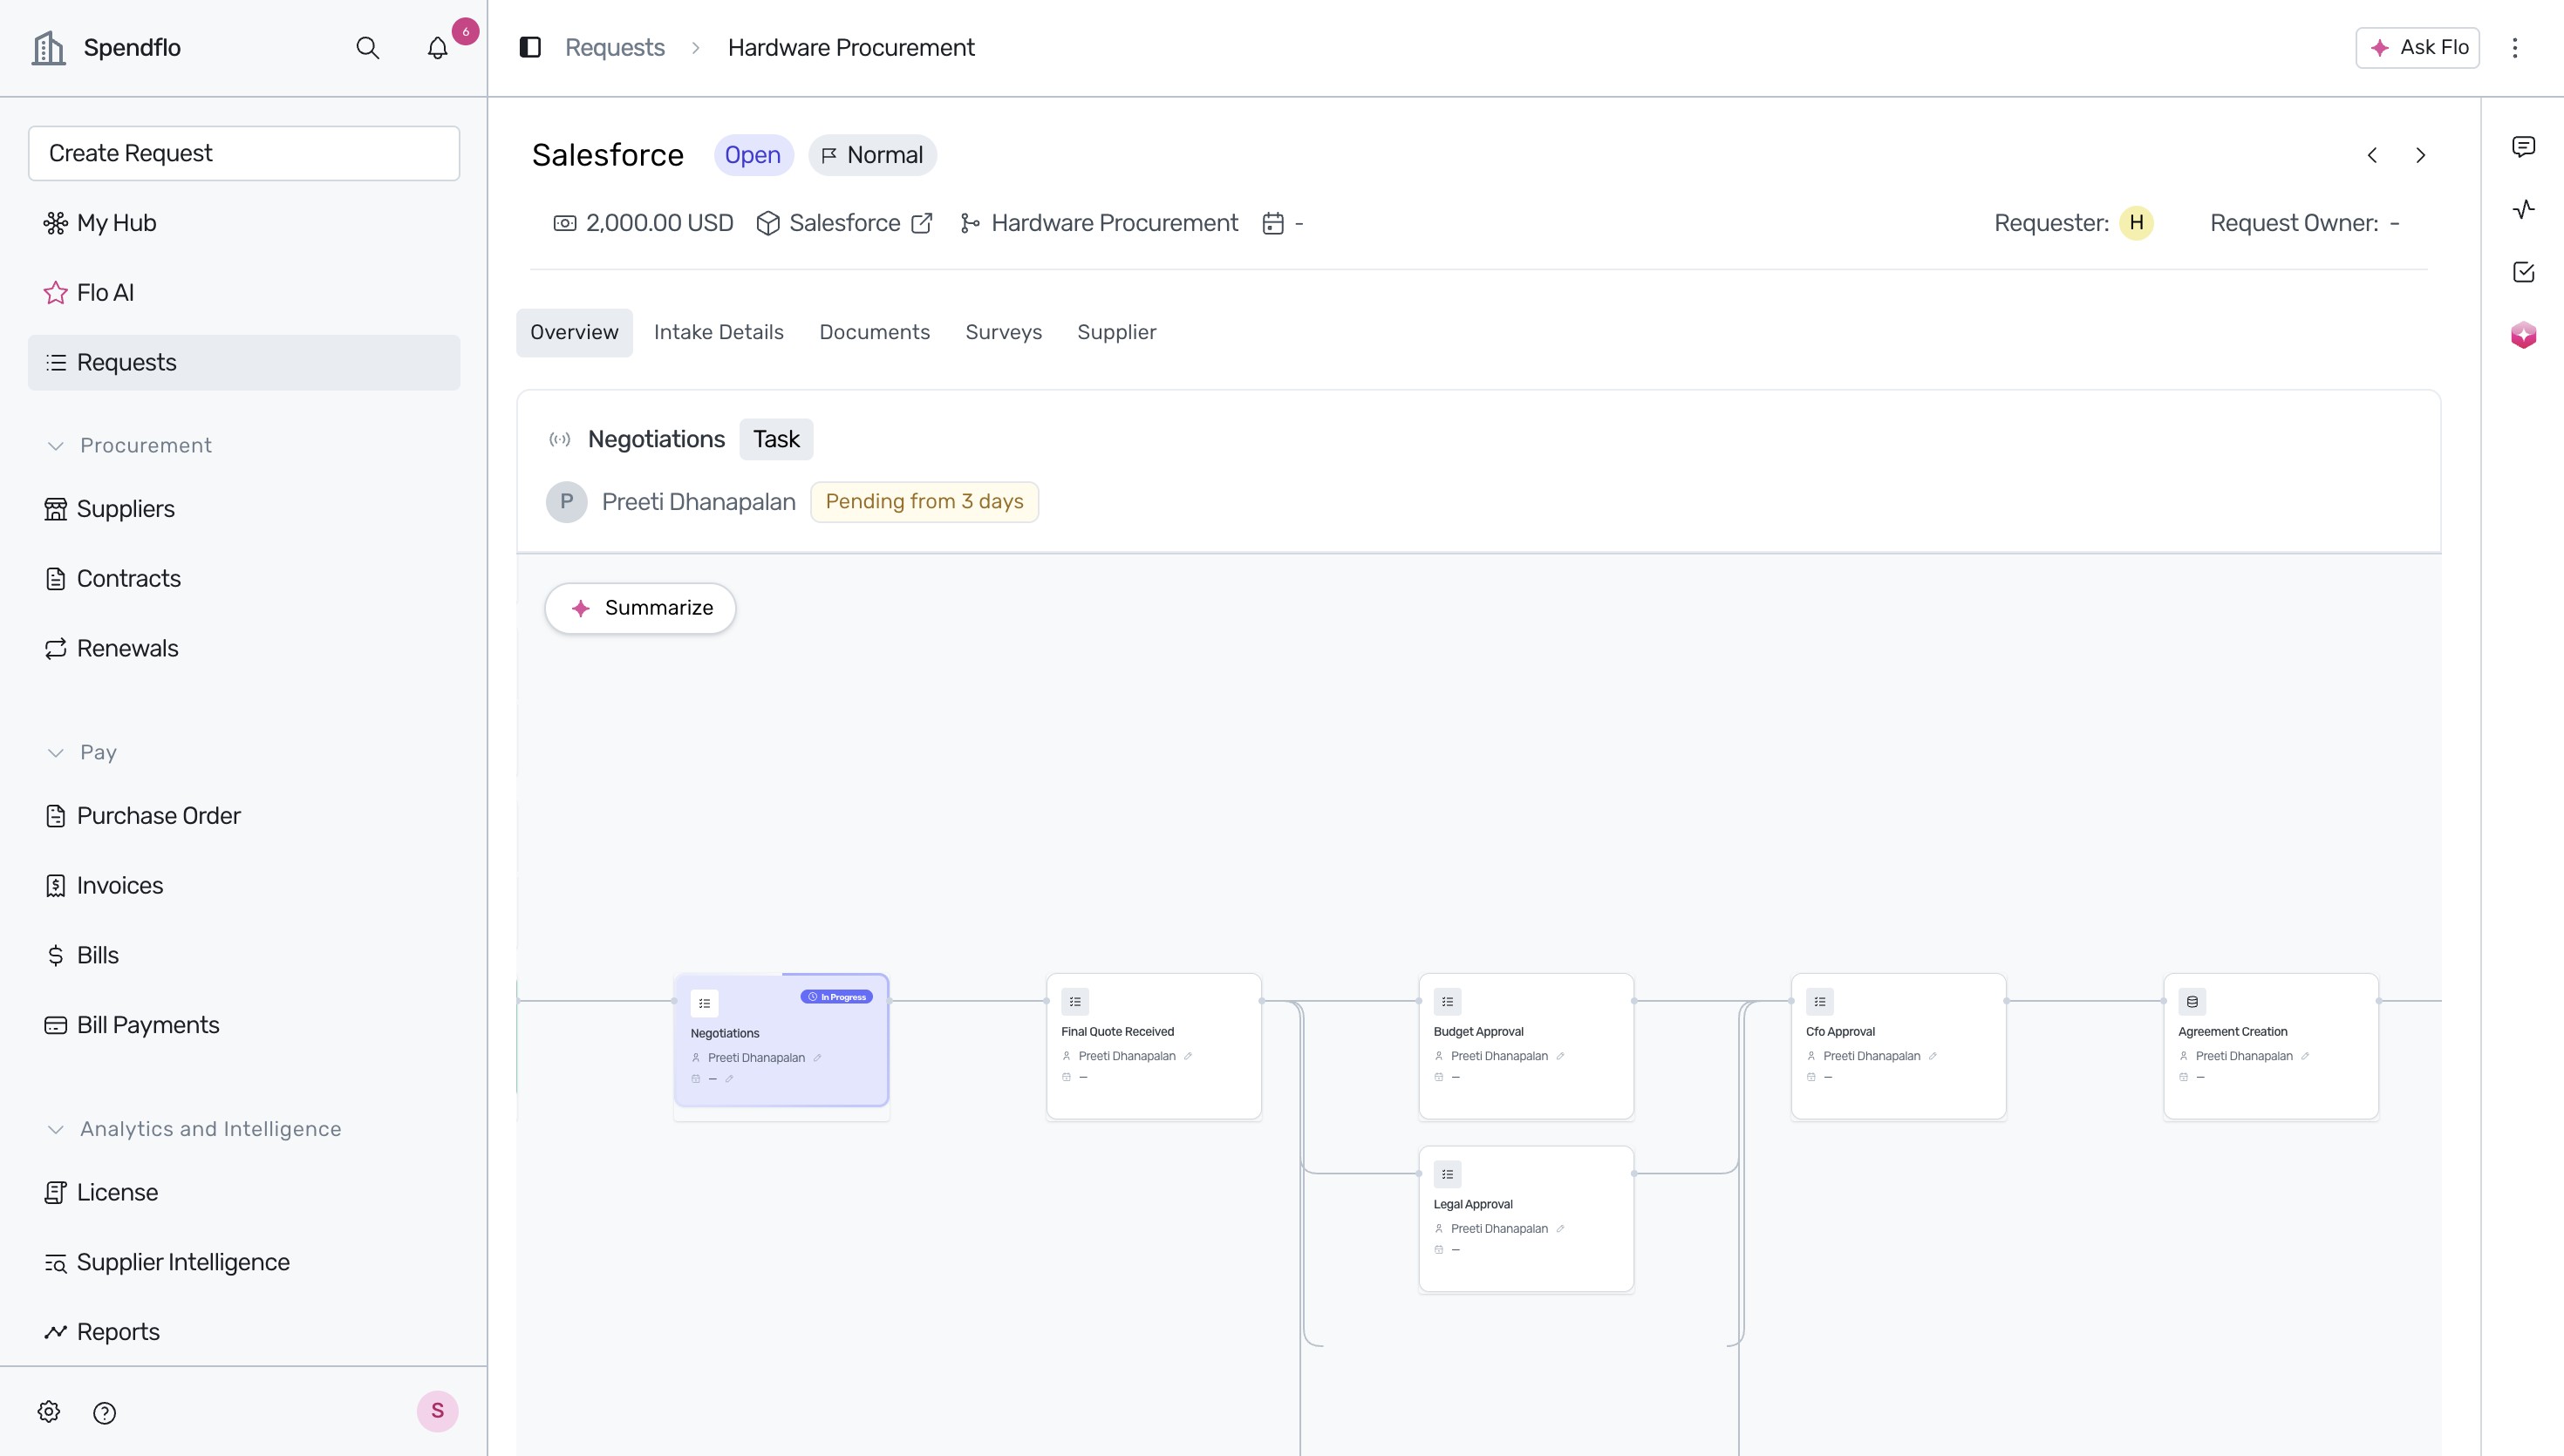Click Requests breadcrumb link
The image size is (2564, 1456).
click(x=615, y=48)
